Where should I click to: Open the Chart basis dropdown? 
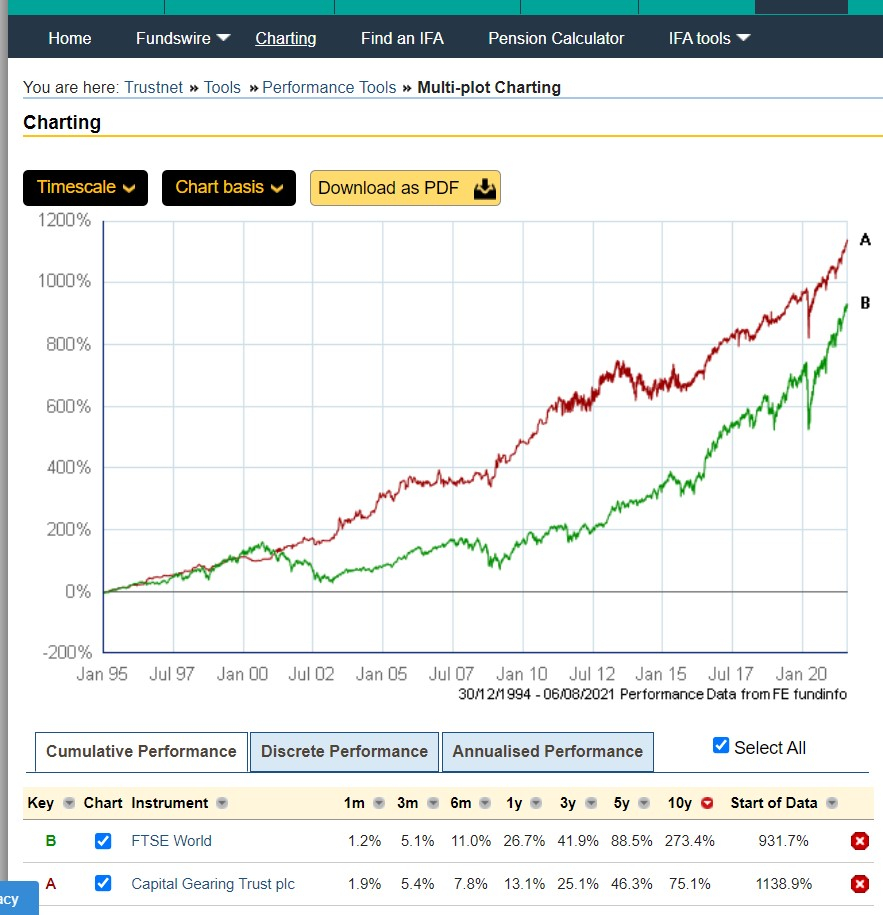coord(229,188)
